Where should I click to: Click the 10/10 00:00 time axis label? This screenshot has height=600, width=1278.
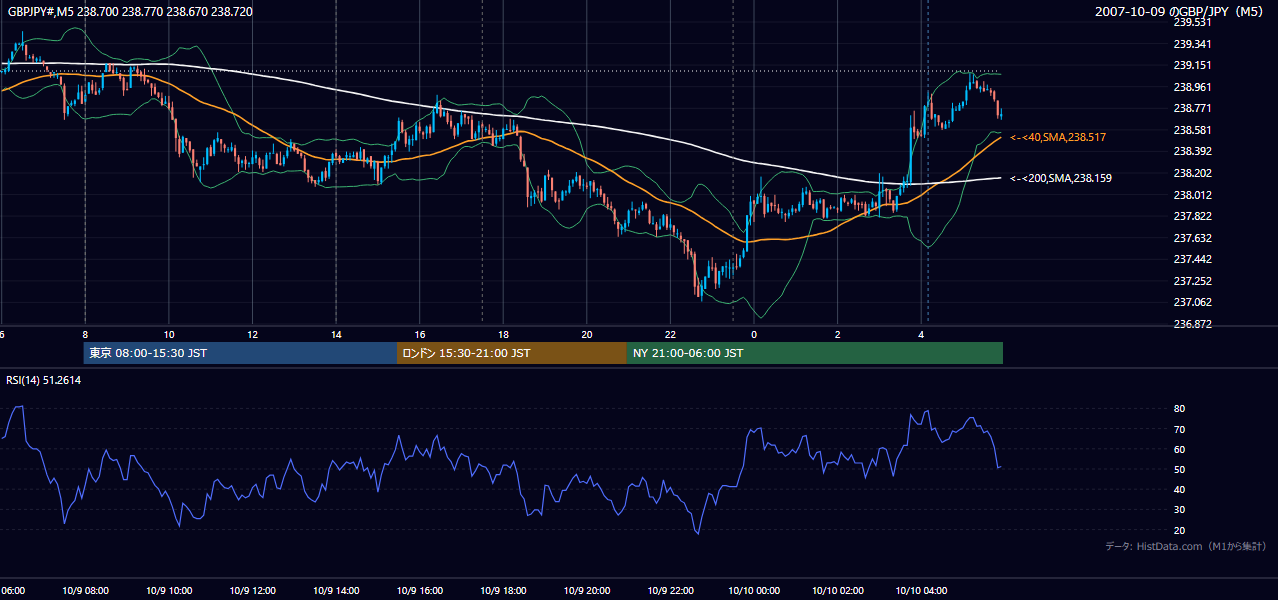click(x=753, y=591)
